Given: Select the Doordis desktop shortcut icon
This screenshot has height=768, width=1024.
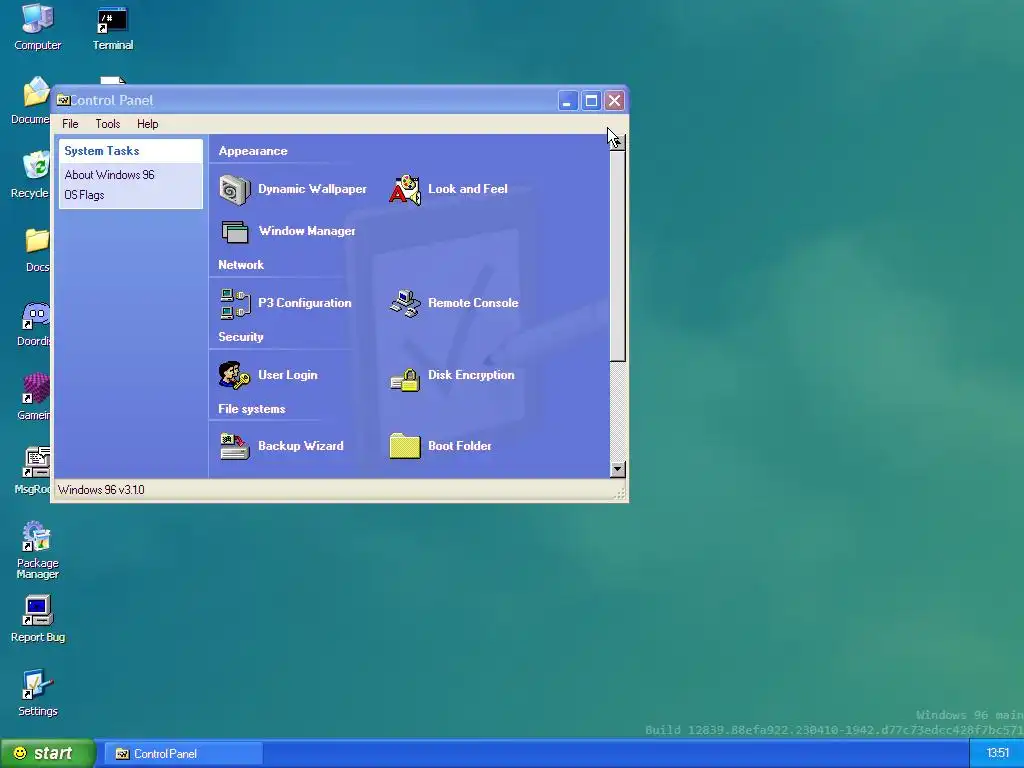Looking at the screenshot, I should coord(36,316).
